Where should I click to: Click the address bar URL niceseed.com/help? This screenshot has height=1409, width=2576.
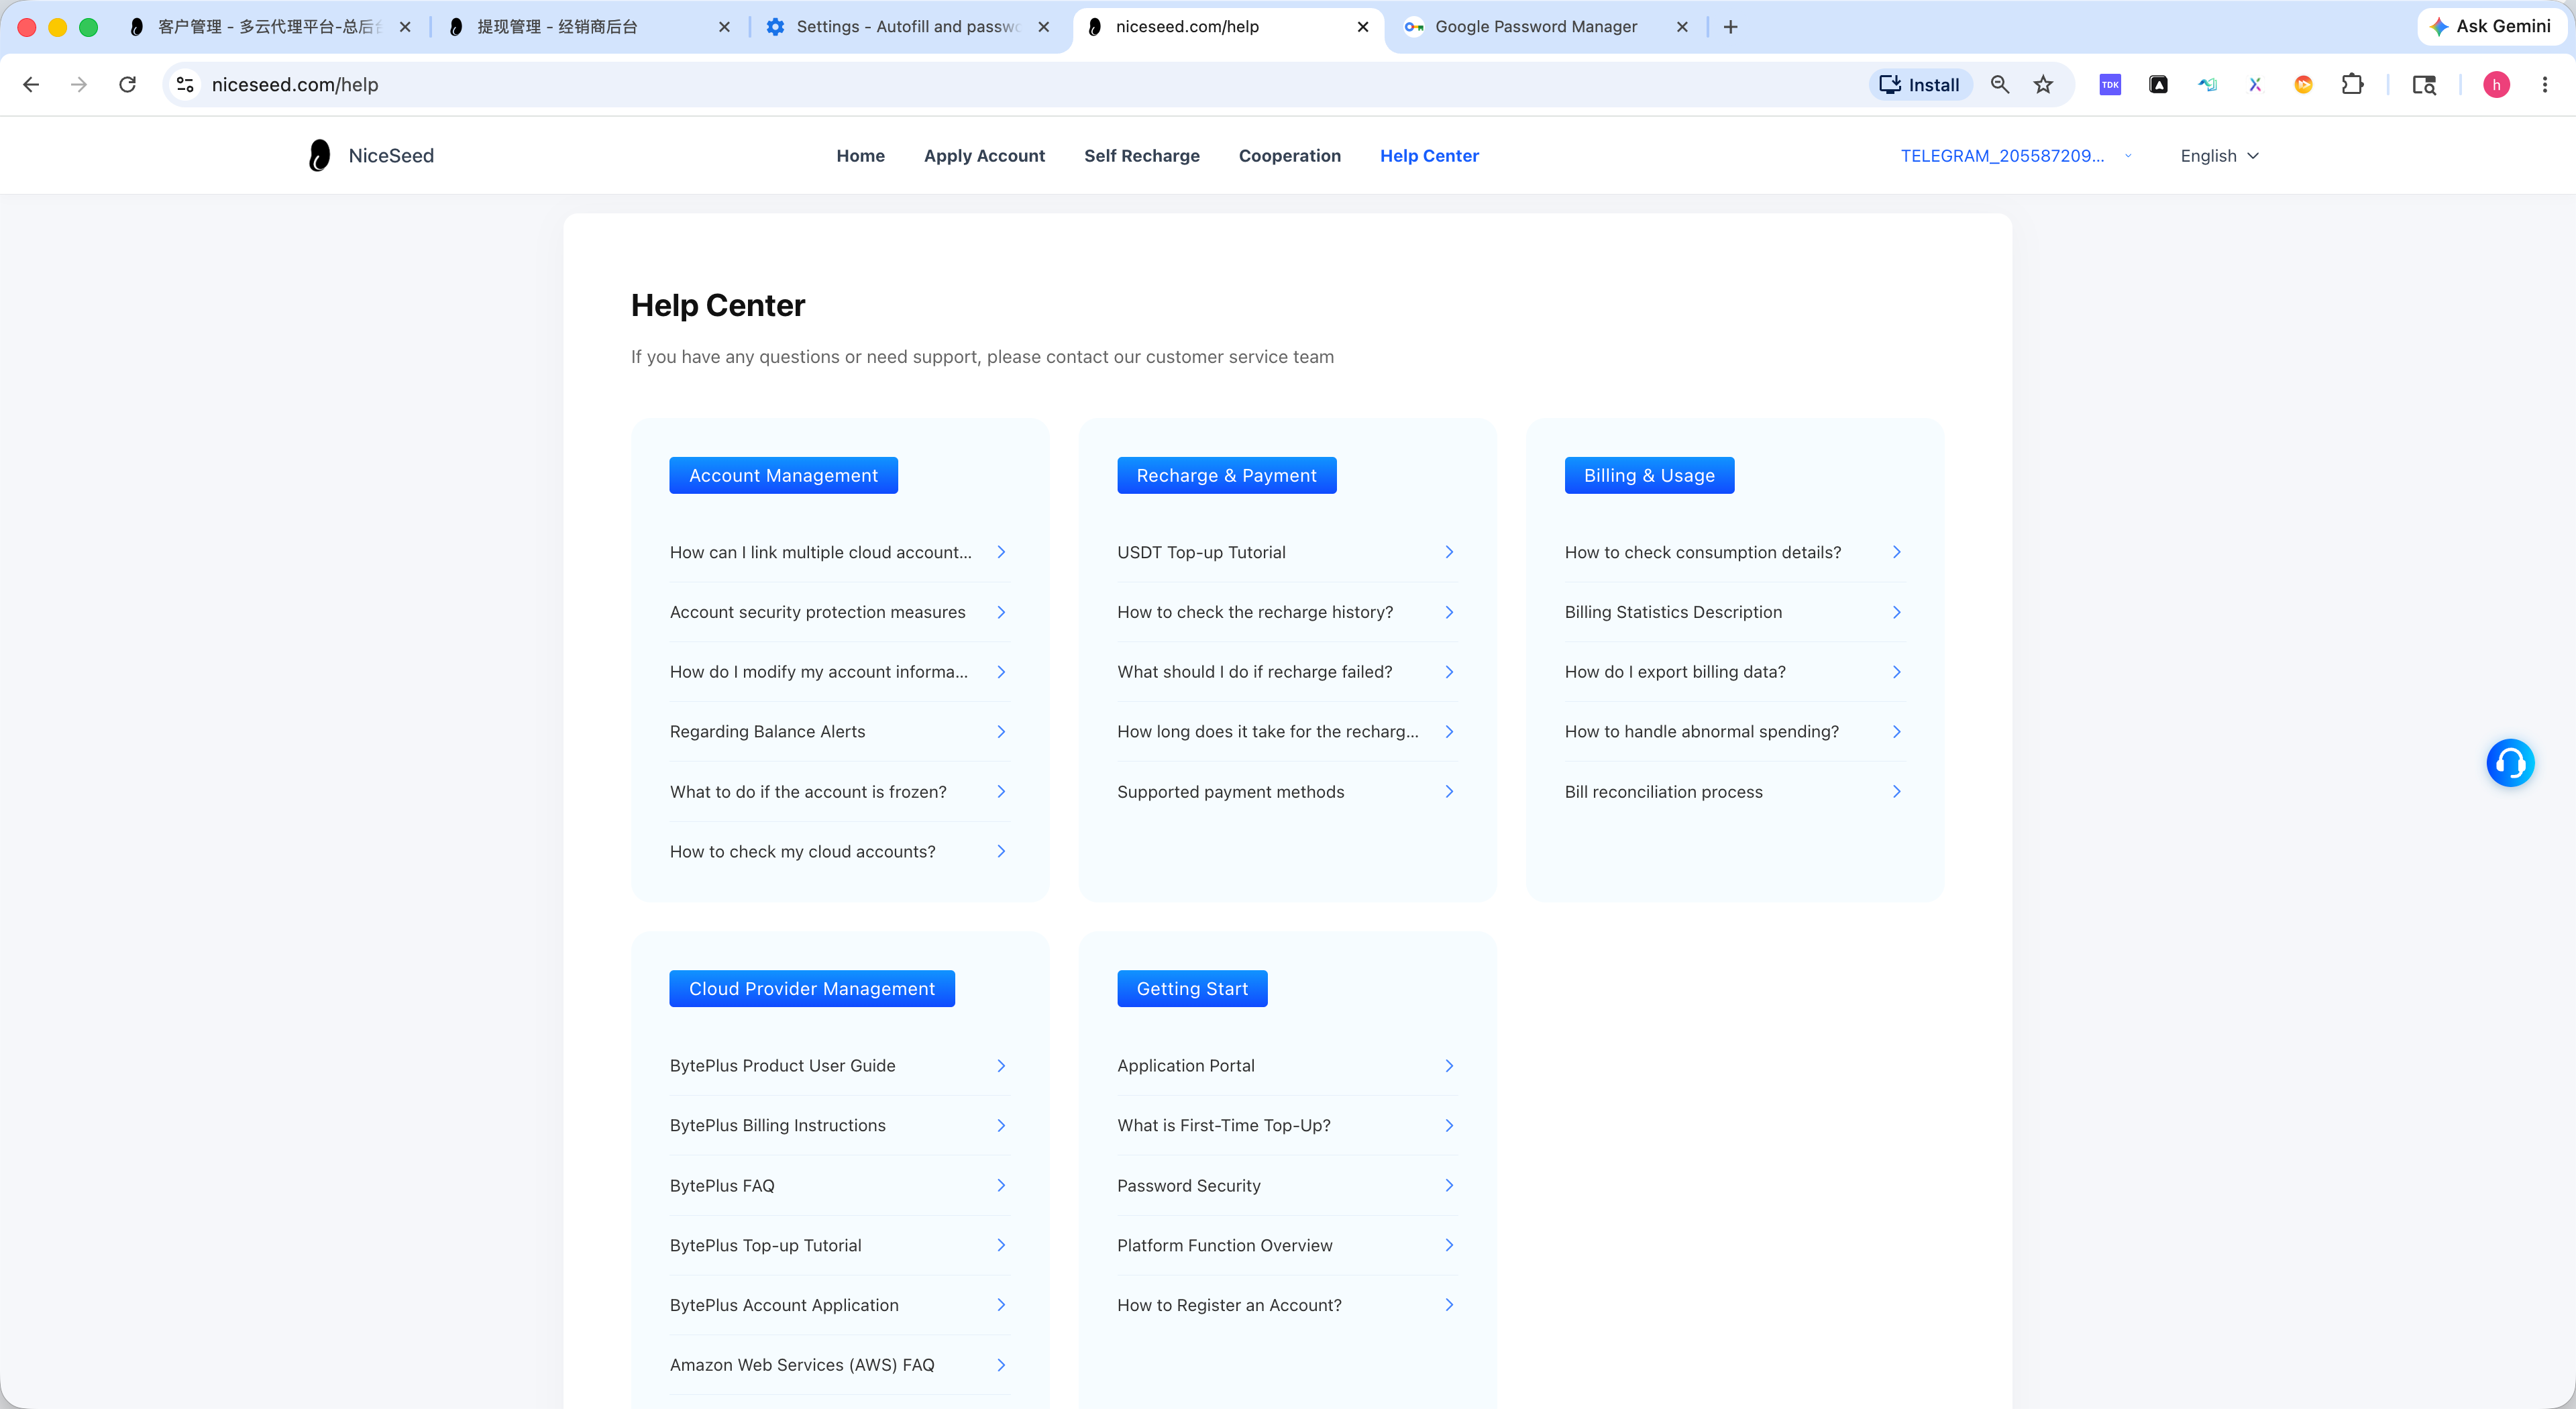pos(295,85)
